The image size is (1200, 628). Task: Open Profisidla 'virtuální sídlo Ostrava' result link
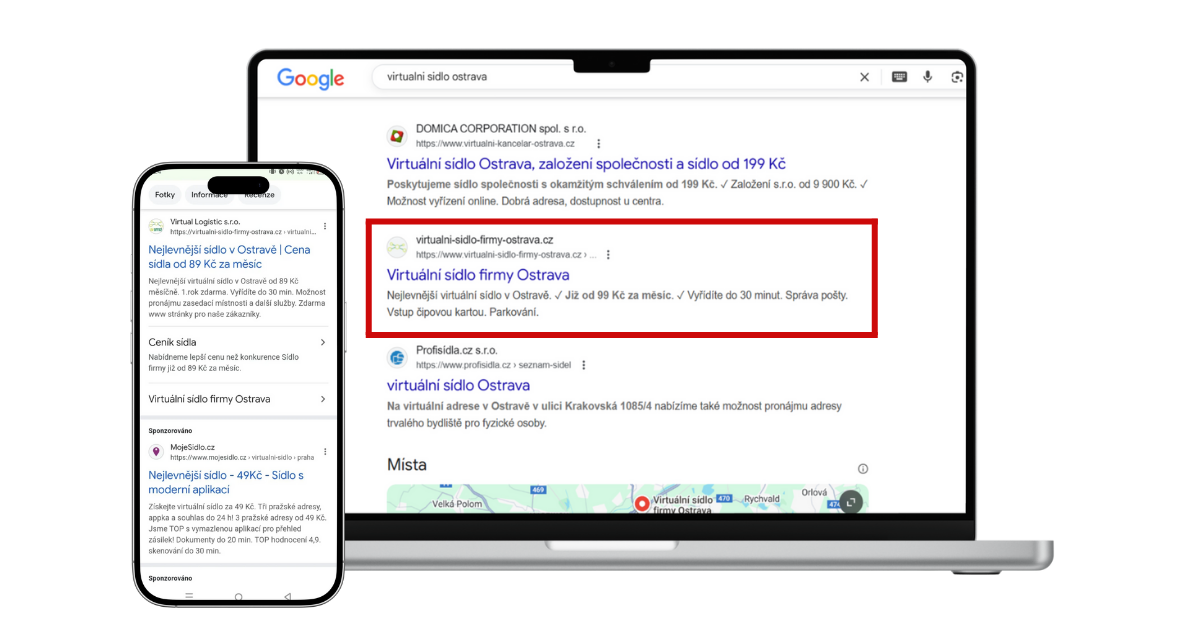click(458, 385)
